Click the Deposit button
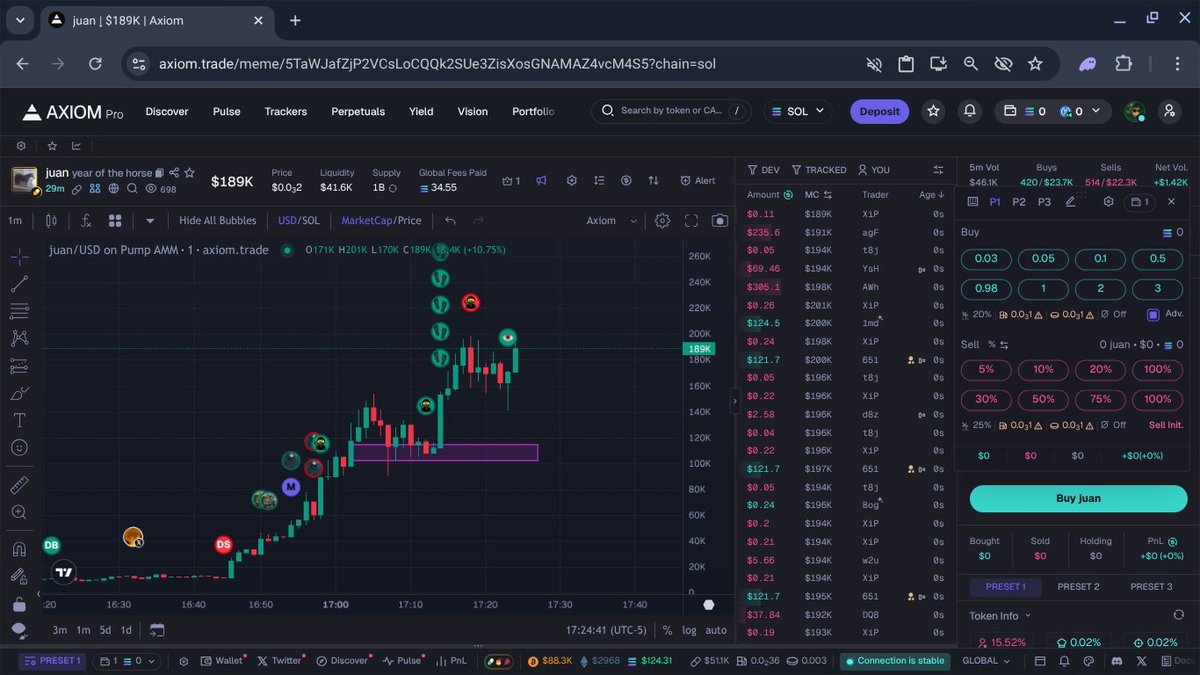 click(880, 111)
